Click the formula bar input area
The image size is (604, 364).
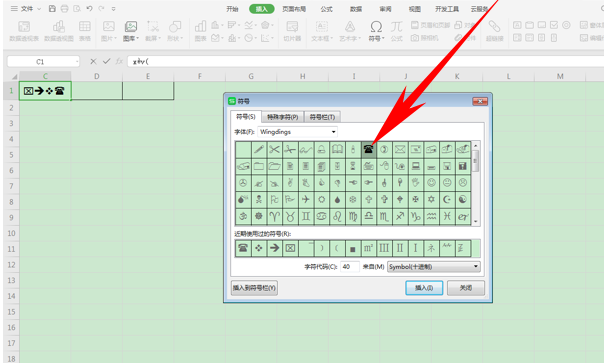pyautogui.click(x=366, y=62)
